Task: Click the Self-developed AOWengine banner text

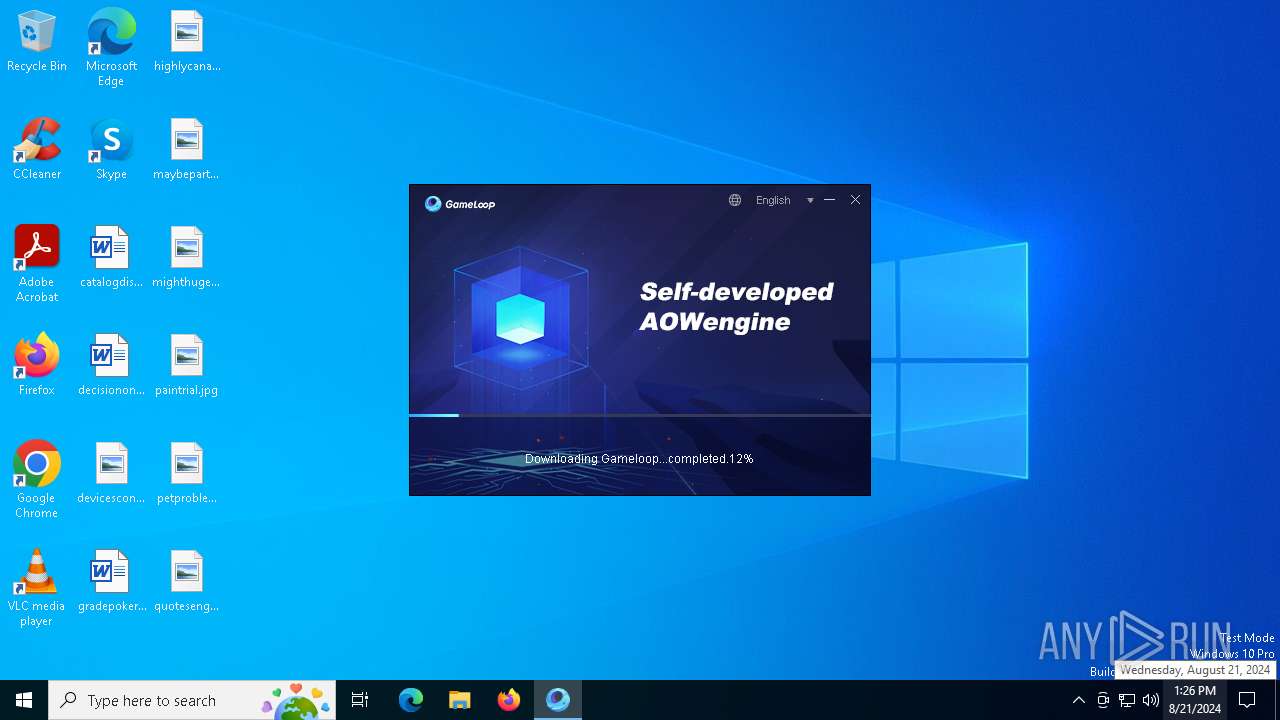Action: [x=737, y=306]
